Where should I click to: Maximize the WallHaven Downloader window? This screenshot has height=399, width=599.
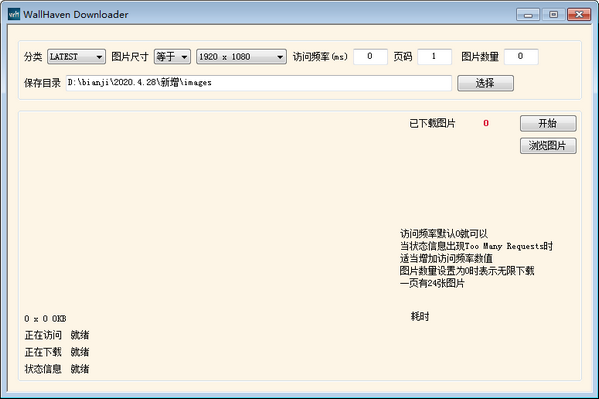click(x=553, y=15)
